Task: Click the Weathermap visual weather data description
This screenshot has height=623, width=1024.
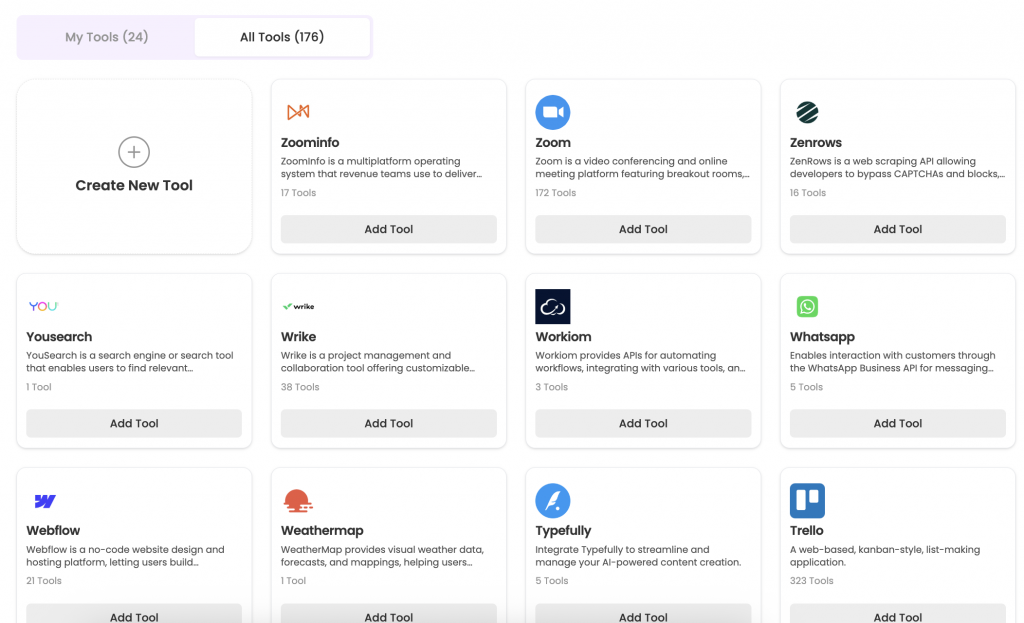Action: [x=383, y=556]
